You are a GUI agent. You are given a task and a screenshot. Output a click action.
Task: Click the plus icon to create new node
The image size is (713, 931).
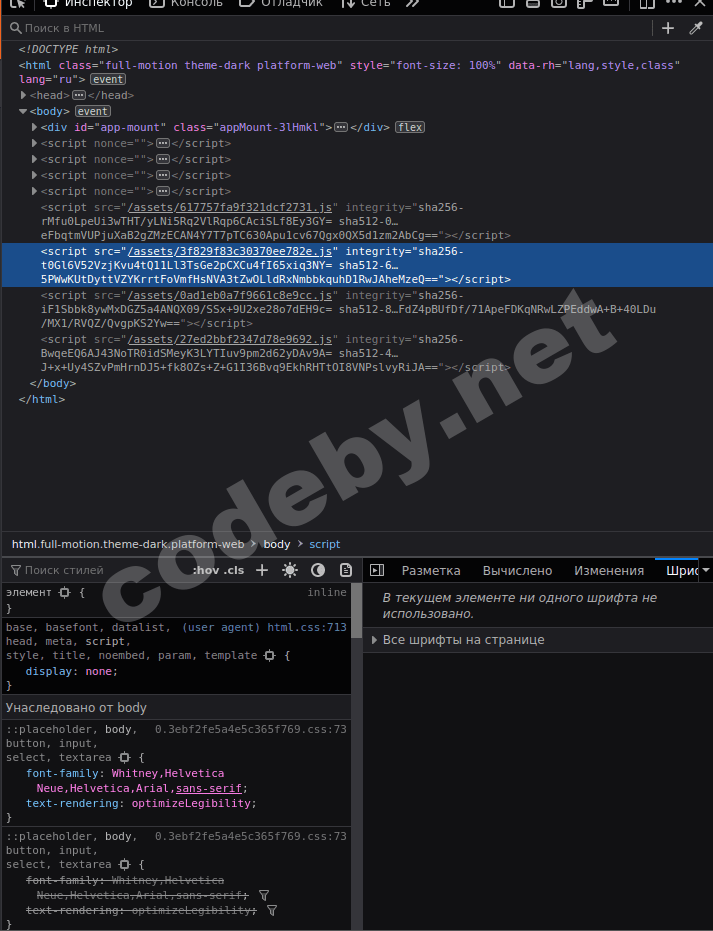668,28
